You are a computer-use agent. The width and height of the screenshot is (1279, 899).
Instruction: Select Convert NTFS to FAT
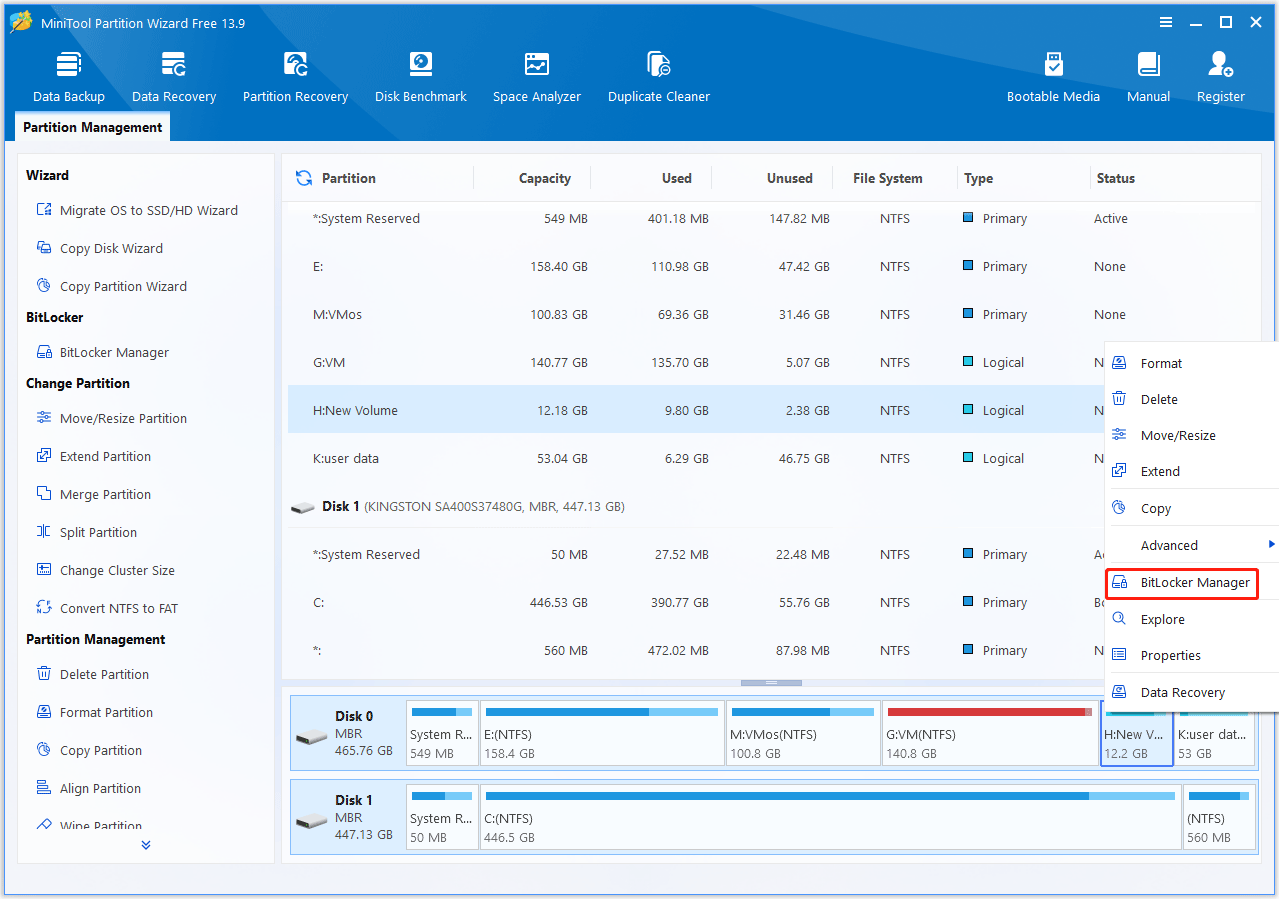[106, 608]
